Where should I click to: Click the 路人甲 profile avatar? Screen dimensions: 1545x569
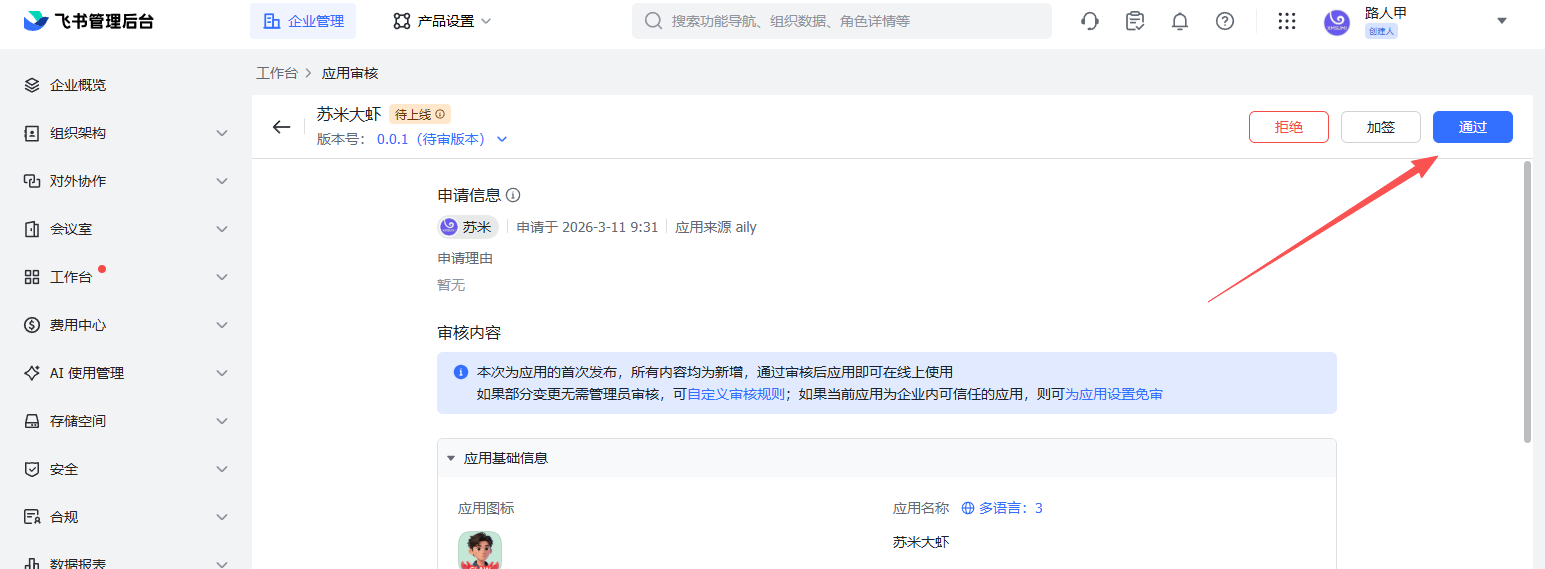(1337, 22)
